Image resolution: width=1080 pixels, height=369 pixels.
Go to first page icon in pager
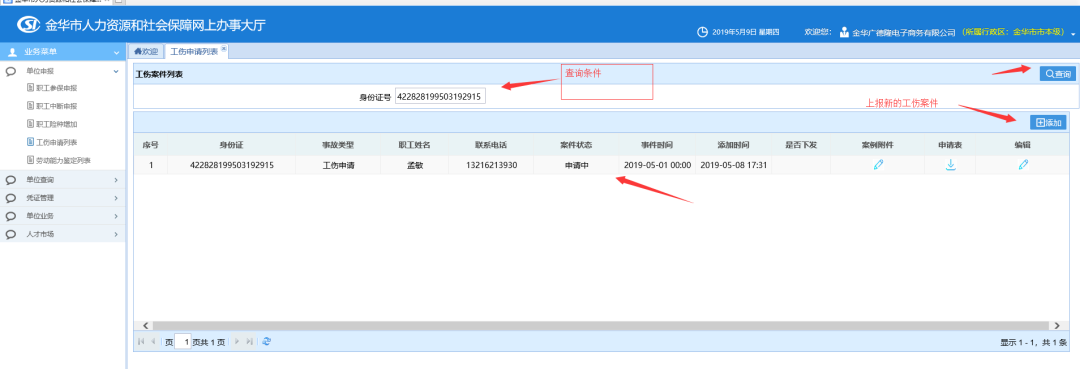[141, 341]
